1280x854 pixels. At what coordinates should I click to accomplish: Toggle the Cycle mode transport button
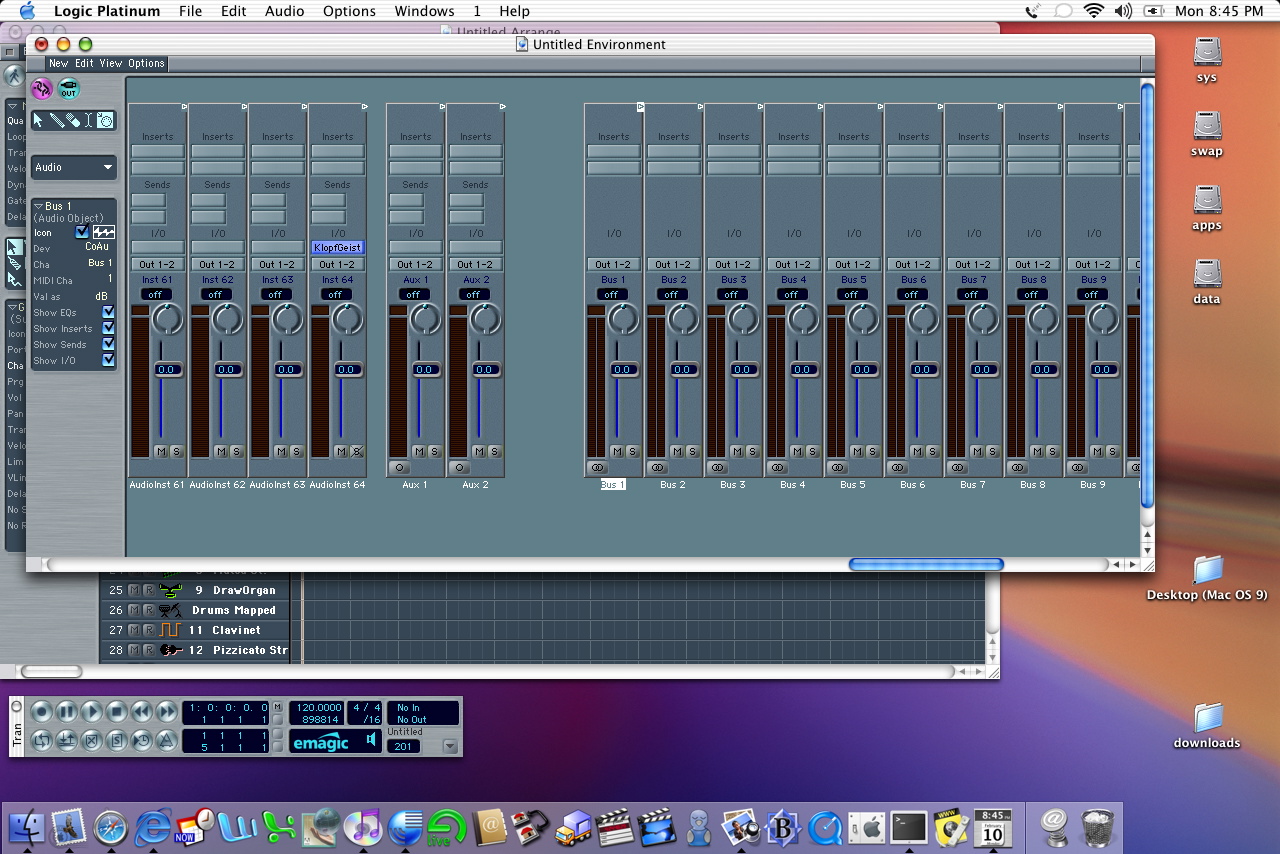click(41, 741)
